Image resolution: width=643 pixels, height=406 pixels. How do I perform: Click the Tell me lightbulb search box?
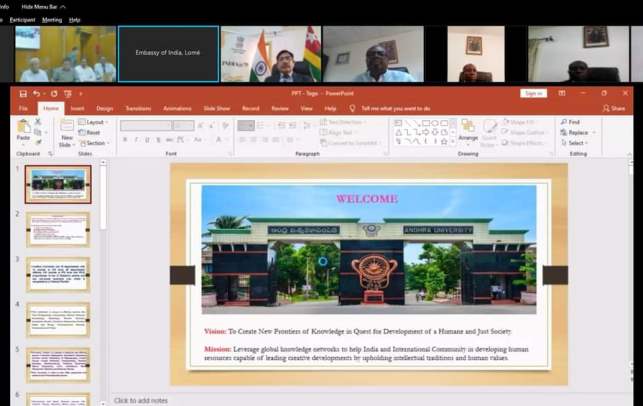pyautogui.click(x=394, y=107)
